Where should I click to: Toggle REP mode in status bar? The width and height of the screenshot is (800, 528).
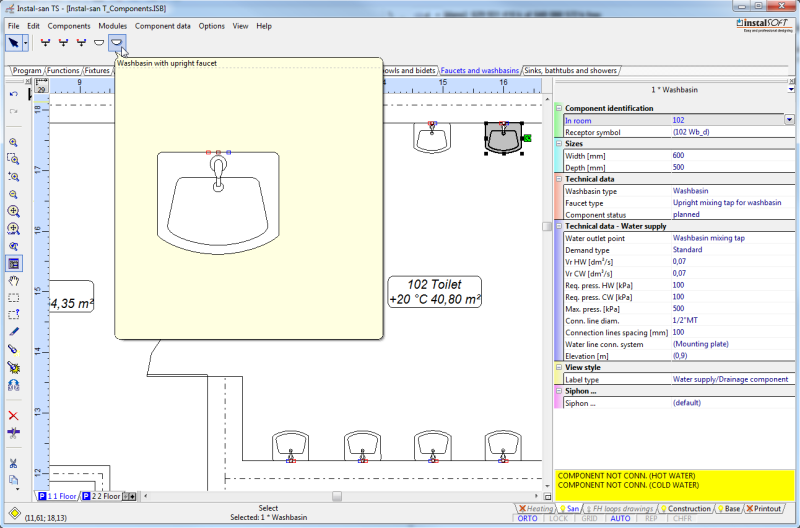tap(651, 518)
